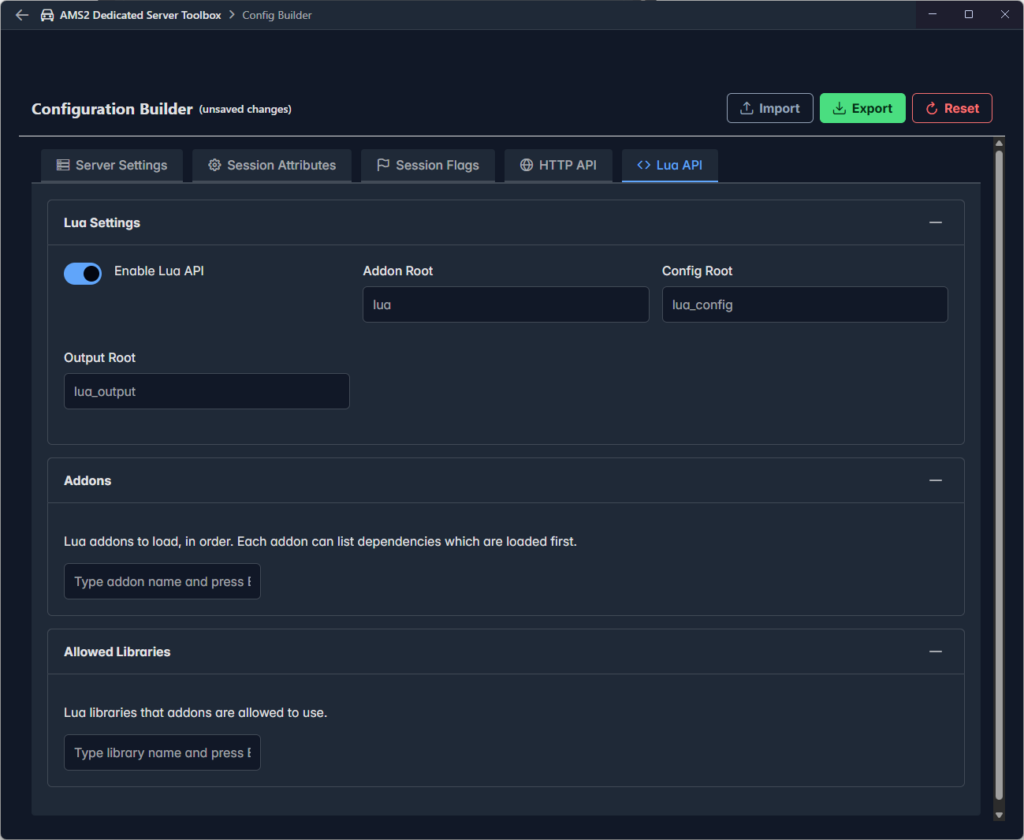Select the Lua API tab
This screenshot has height=840, width=1024.
(669, 165)
